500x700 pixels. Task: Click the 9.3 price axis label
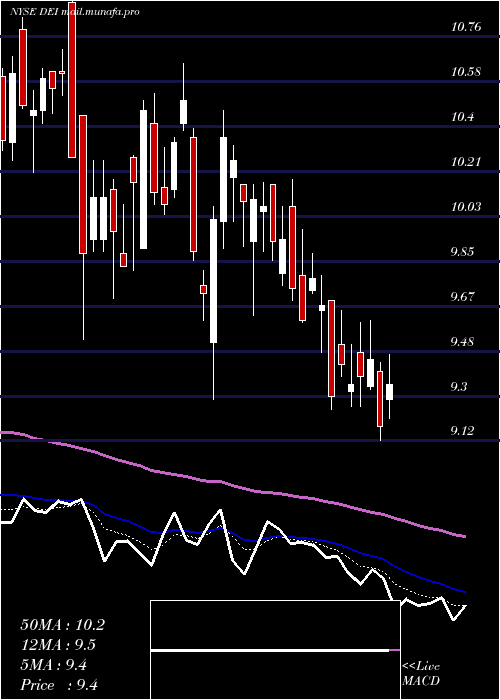pos(458,387)
